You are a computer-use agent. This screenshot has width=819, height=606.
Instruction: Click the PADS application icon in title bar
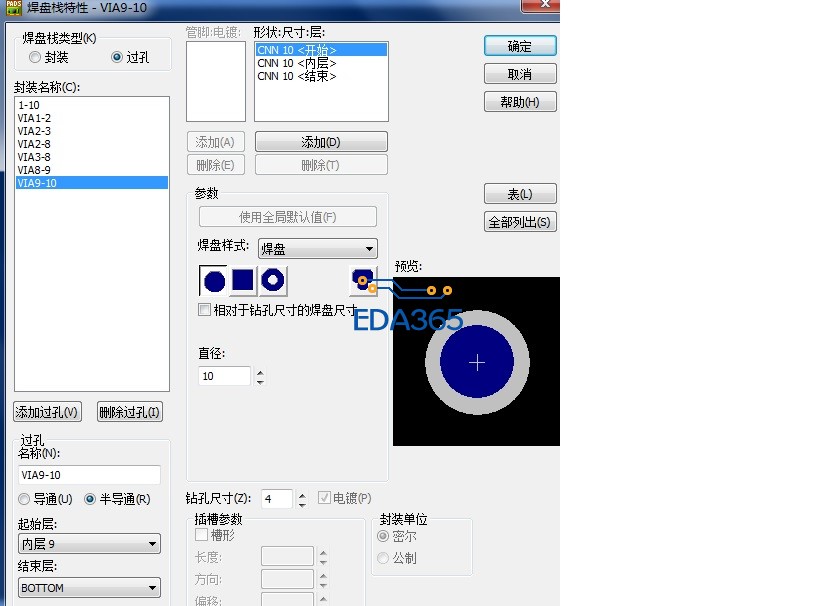click(x=13, y=7)
